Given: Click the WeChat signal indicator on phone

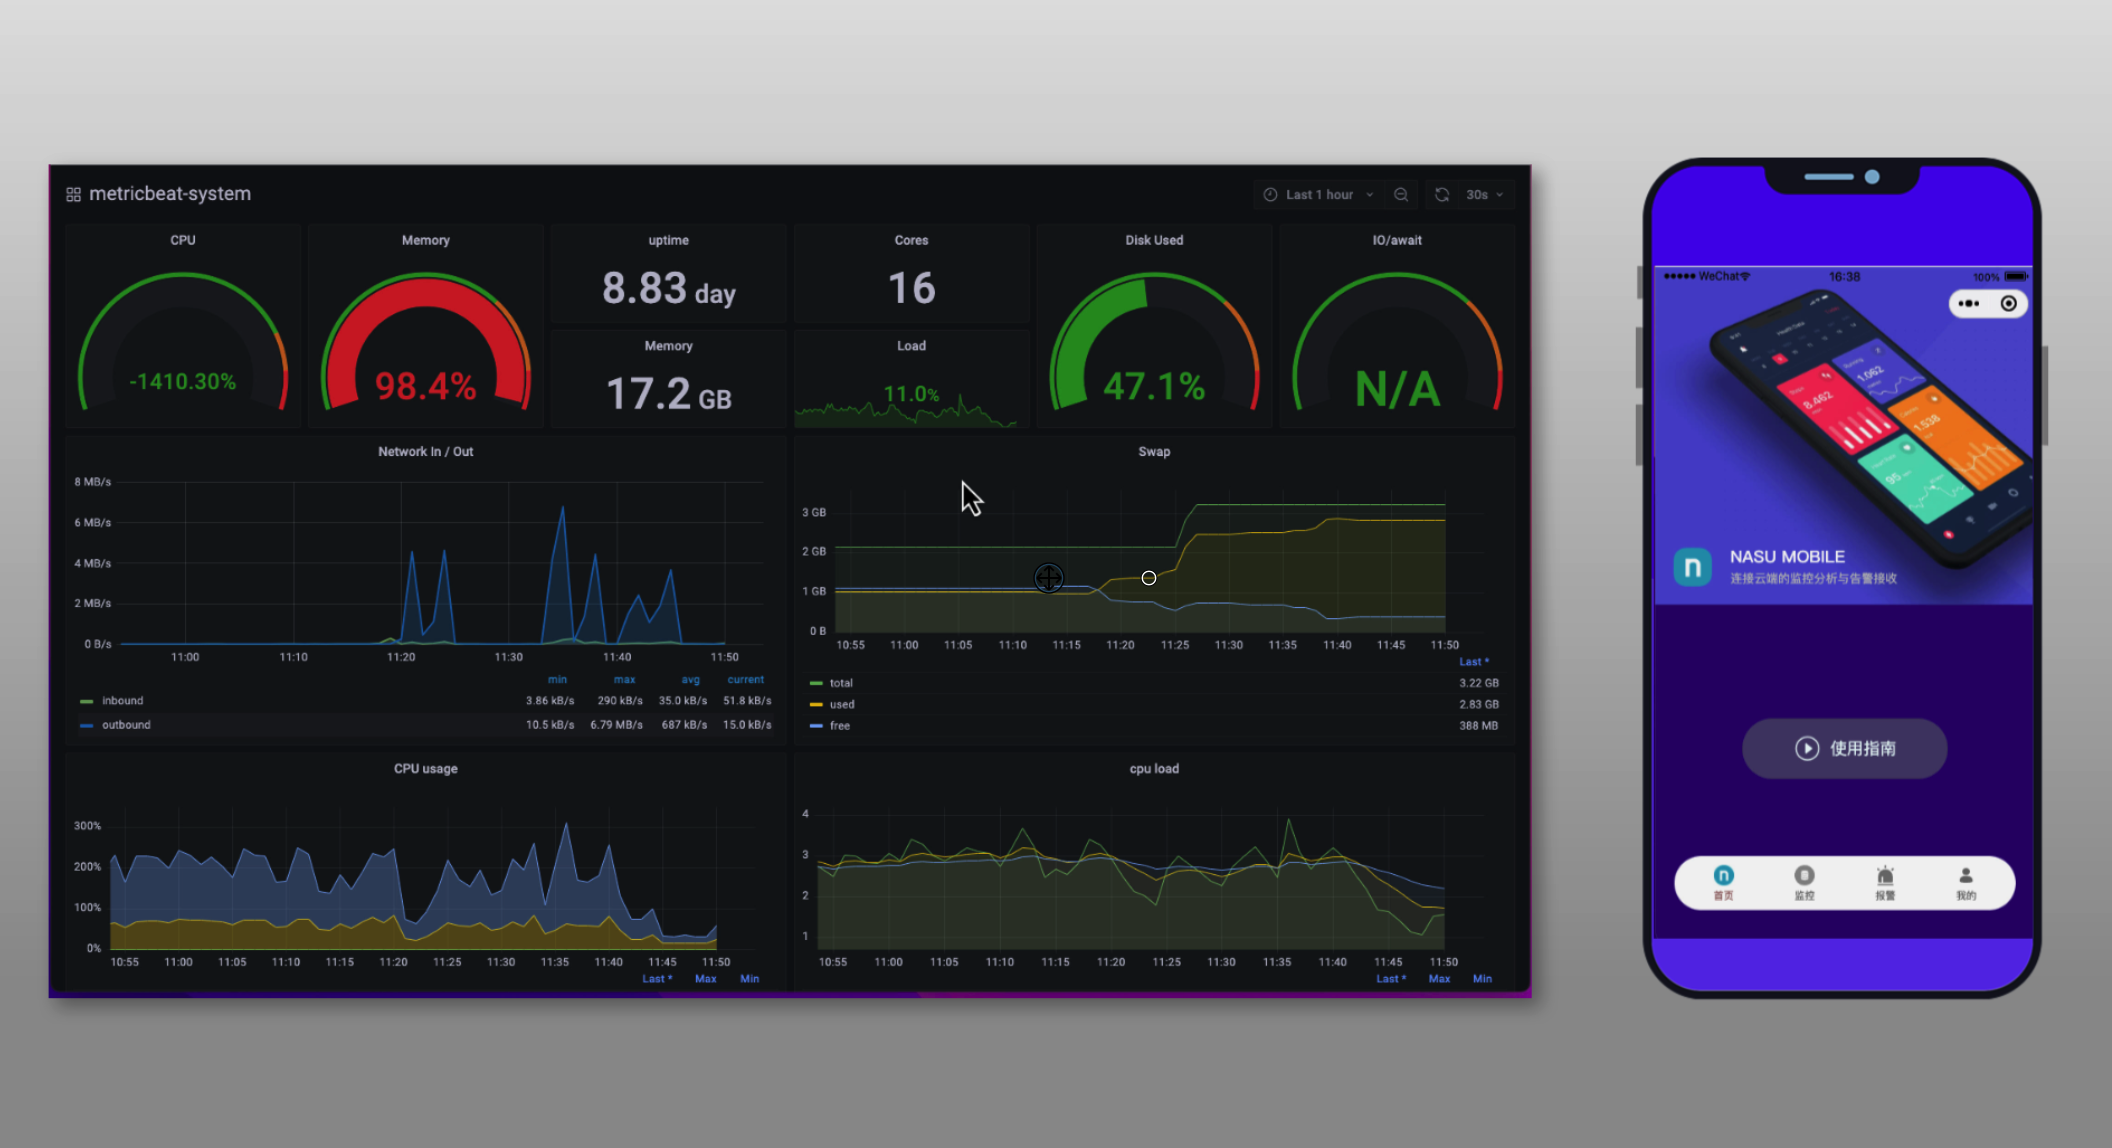Looking at the screenshot, I should coord(1706,277).
